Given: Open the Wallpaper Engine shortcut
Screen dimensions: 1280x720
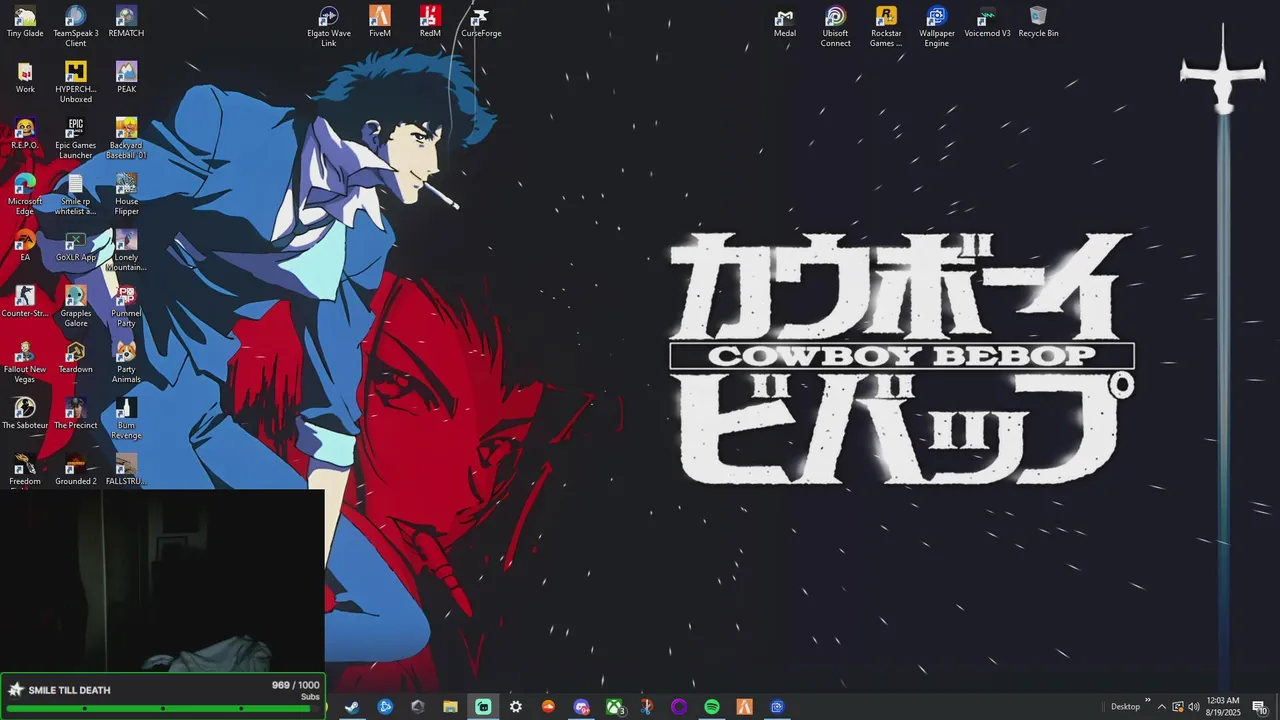Looking at the screenshot, I should 937,26.
